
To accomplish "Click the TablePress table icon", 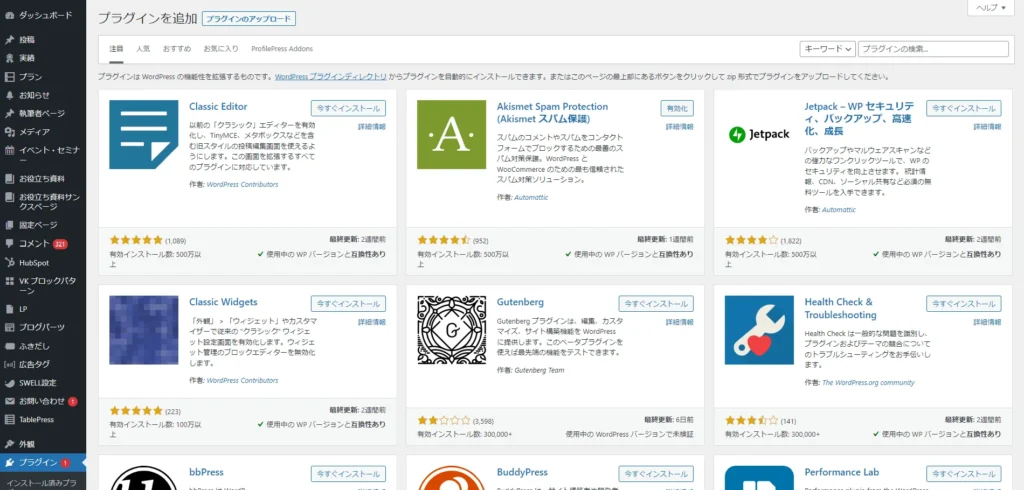I will 9,419.
